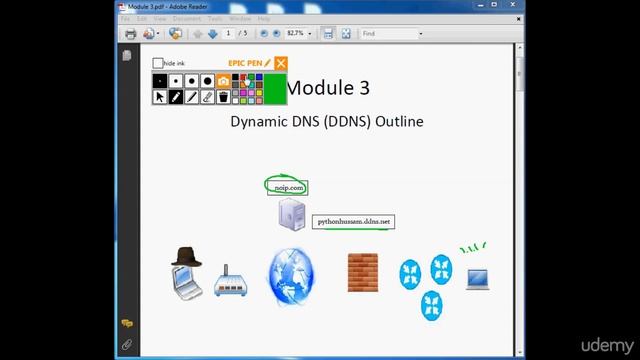Pick the brown color swatch
Screen dimensions: 640x360
tap(259, 85)
